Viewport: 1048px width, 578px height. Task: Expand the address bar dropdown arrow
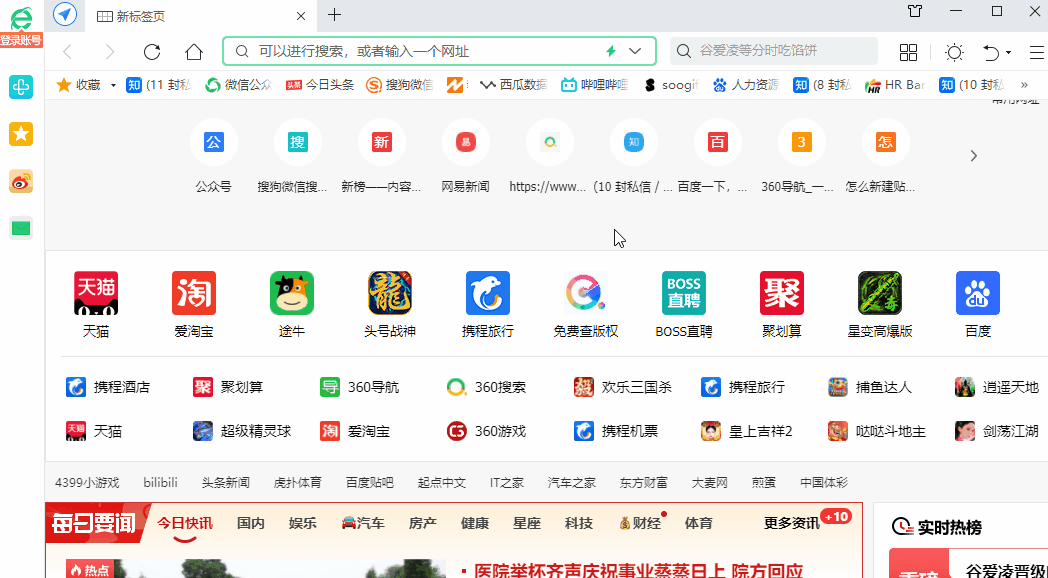(635, 51)
